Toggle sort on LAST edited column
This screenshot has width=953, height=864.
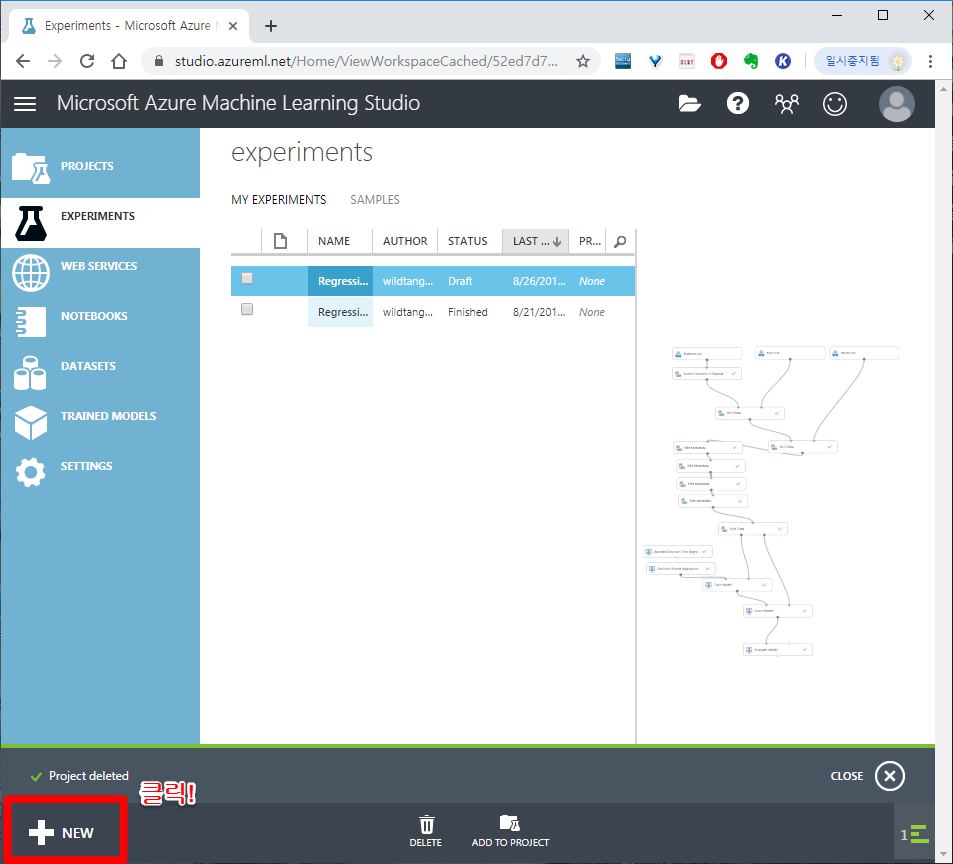(535, 241)
